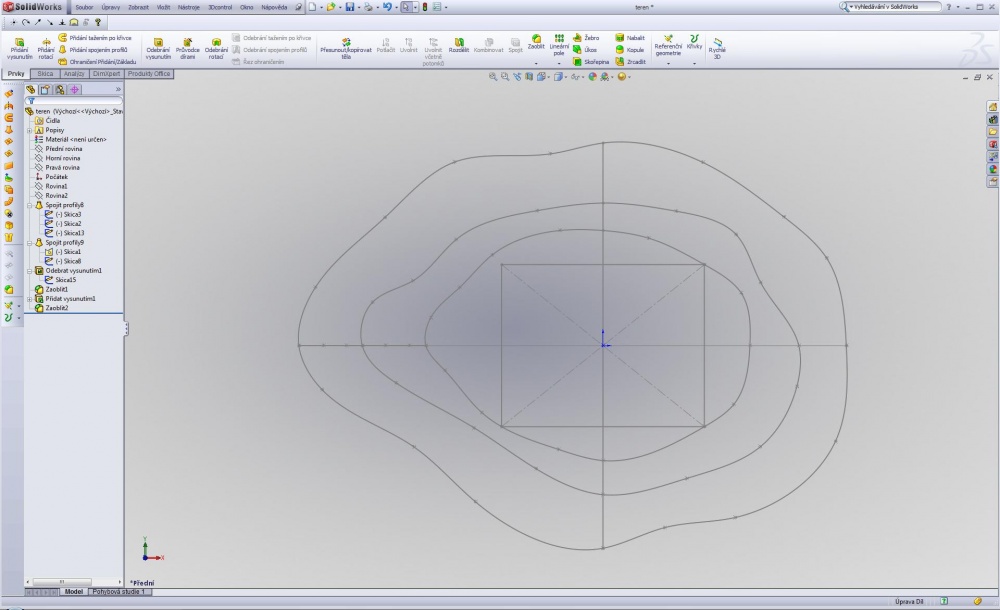This screenshot has height=610, width=1000.
Task: Click Přesunout/kopírovat těla tool
Action: (346, 48)
